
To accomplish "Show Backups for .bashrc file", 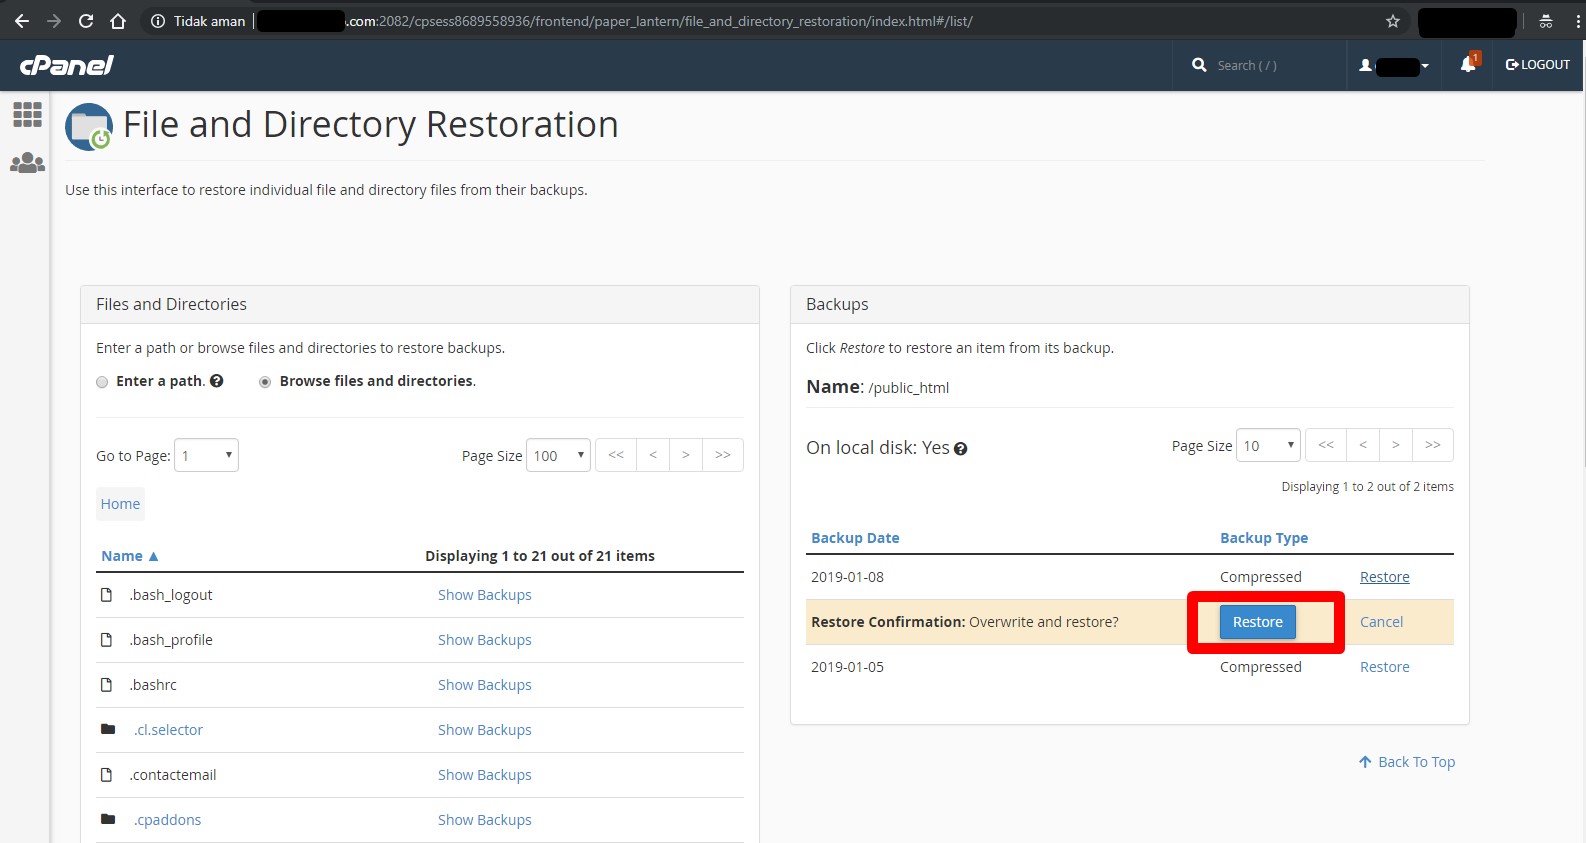I will coord(484,685).
